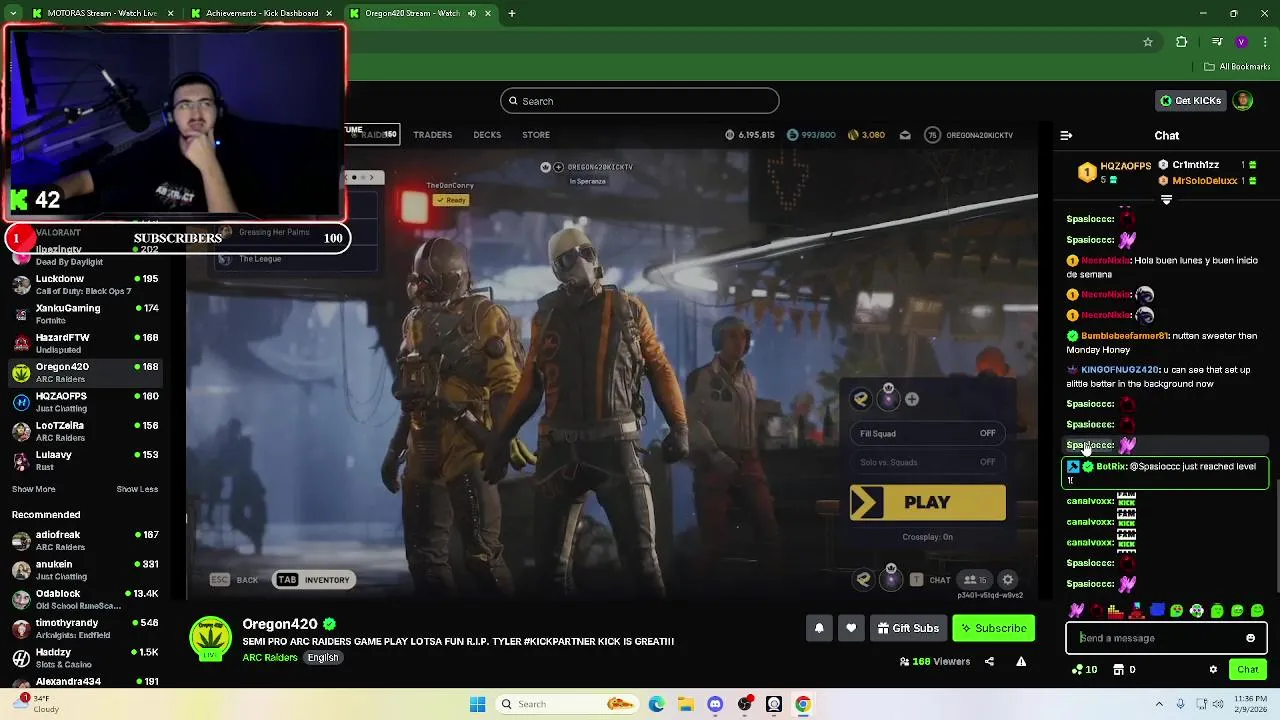Viewport: 1280px width, 720px height.
Task: Click the Windows taskbar Search box
Action: (568, 704)
